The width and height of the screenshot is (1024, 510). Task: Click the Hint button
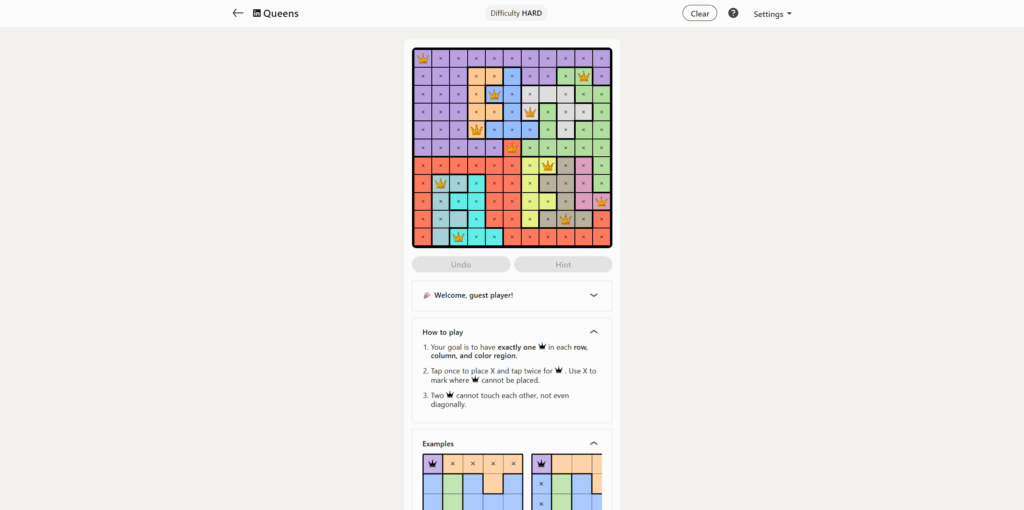(x=563, y=264)
